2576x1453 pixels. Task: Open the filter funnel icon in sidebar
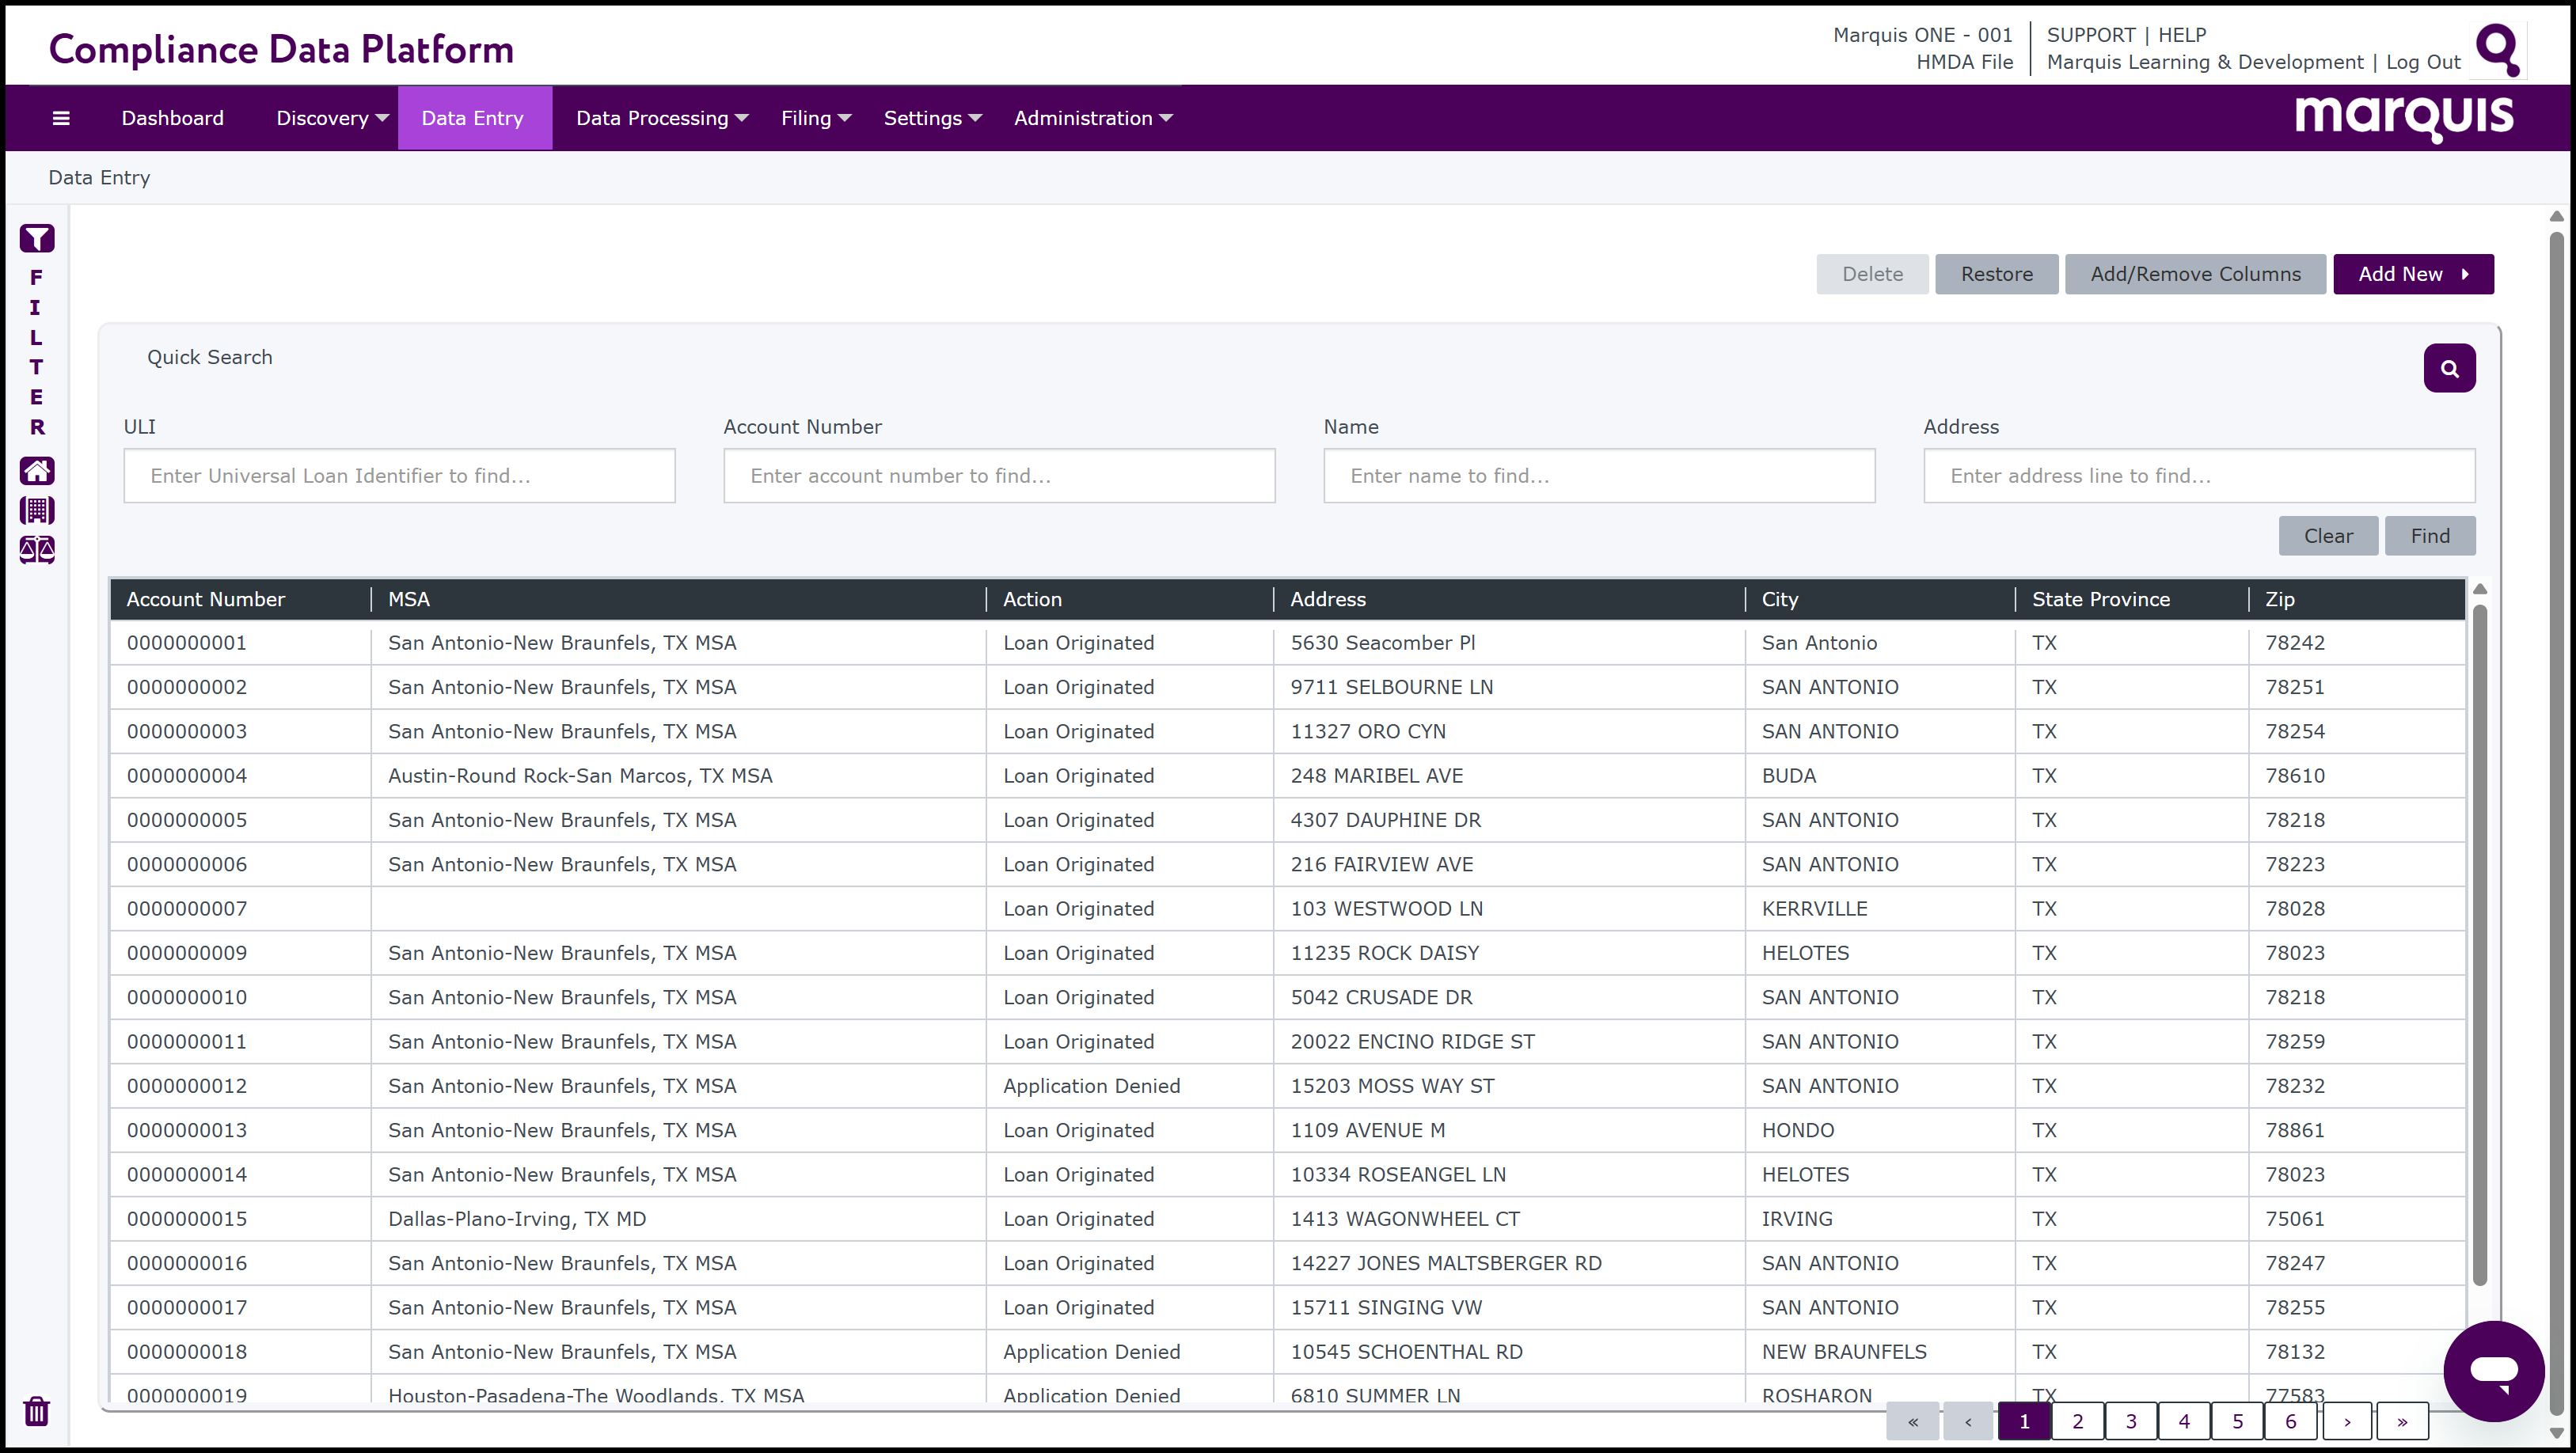[x=37, y=238]
